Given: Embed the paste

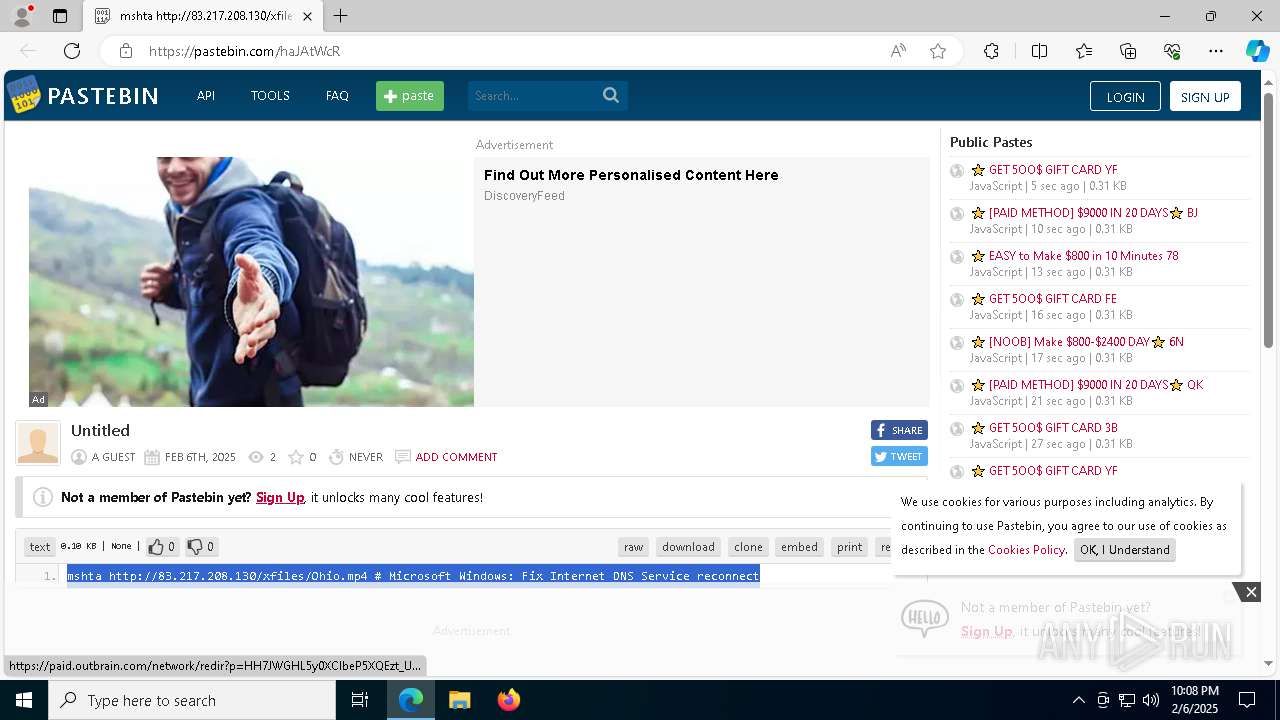Looking at the screenshot, I should click(799, 547).
